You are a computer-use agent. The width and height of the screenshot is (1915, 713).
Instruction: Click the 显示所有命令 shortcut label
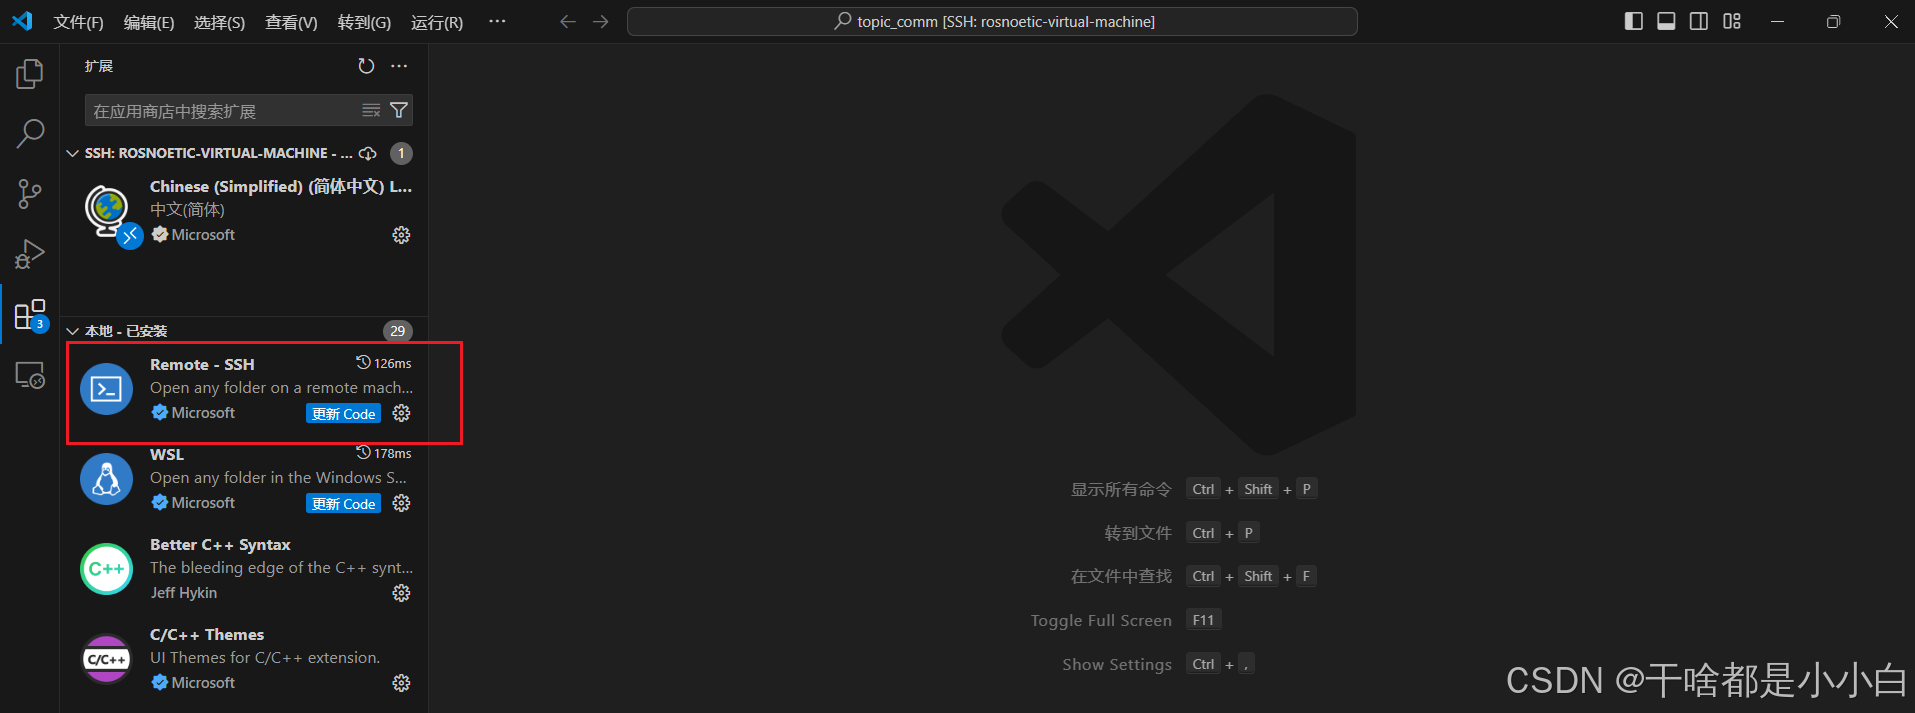1121,489
